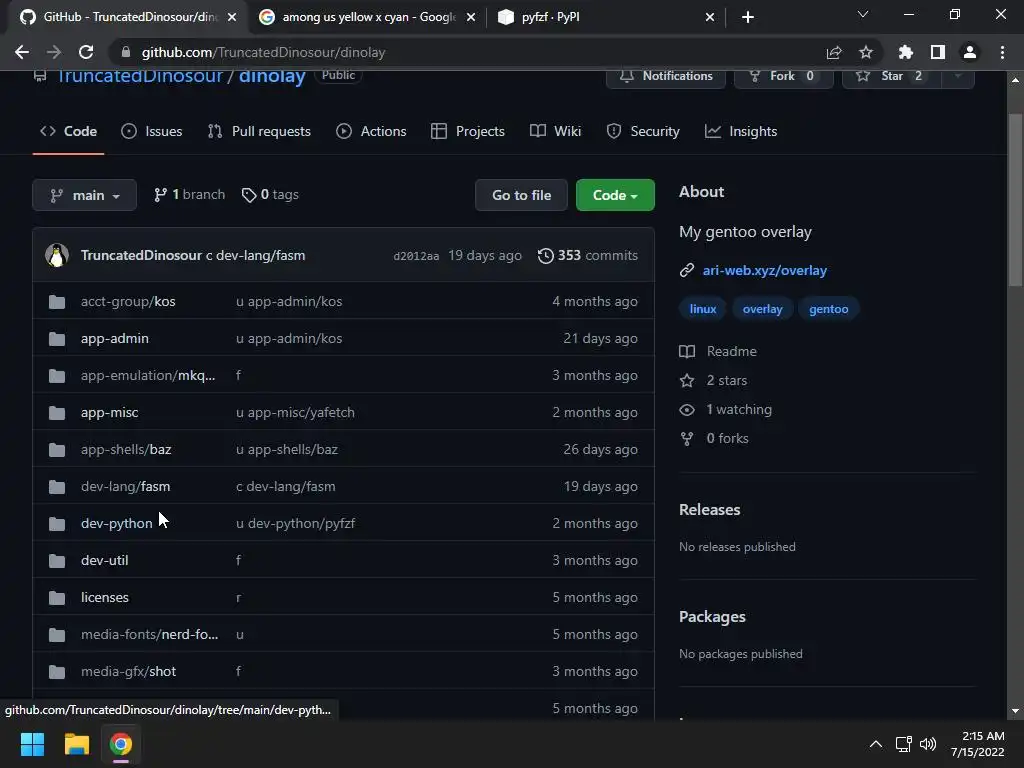The image size is (1024, 768).
Task: Open the app-shells/baz folder
Action: [x=126, y=449]
